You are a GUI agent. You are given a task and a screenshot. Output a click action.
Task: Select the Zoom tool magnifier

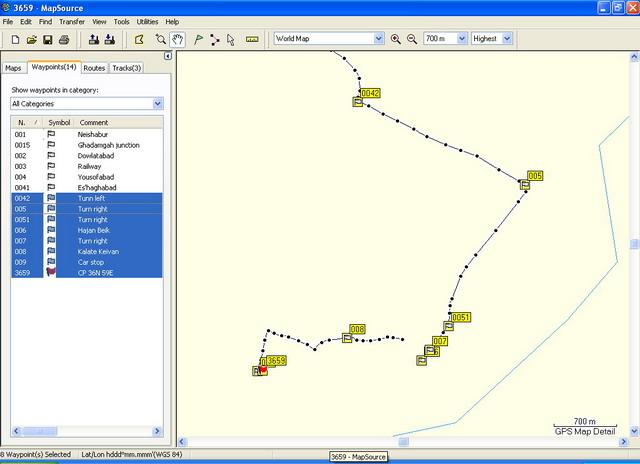(x=161, y=40)
